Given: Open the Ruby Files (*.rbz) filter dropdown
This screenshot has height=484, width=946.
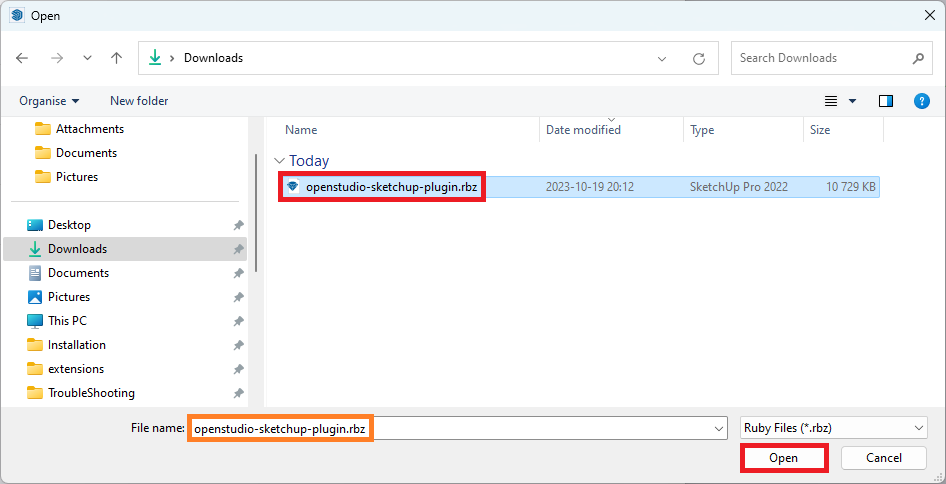Looking at the screenshot, I should tap(833, 428).
